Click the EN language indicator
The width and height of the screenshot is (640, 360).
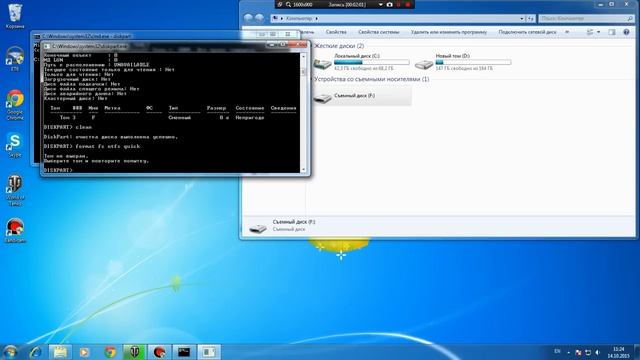[x=558, y=351]
